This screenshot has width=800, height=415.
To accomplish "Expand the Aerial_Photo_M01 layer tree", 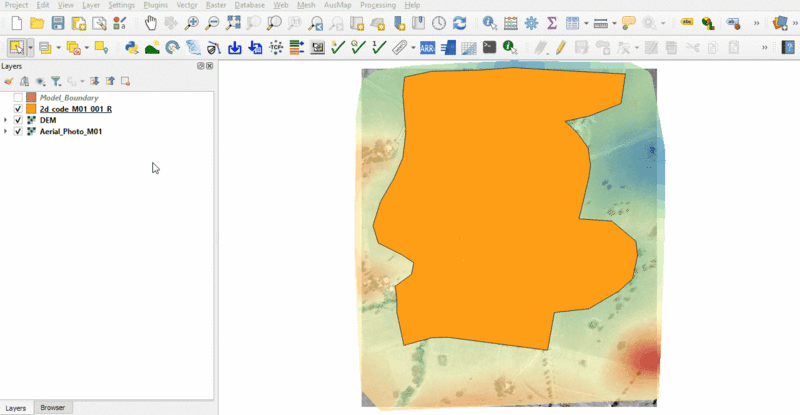I will (6, 131).
